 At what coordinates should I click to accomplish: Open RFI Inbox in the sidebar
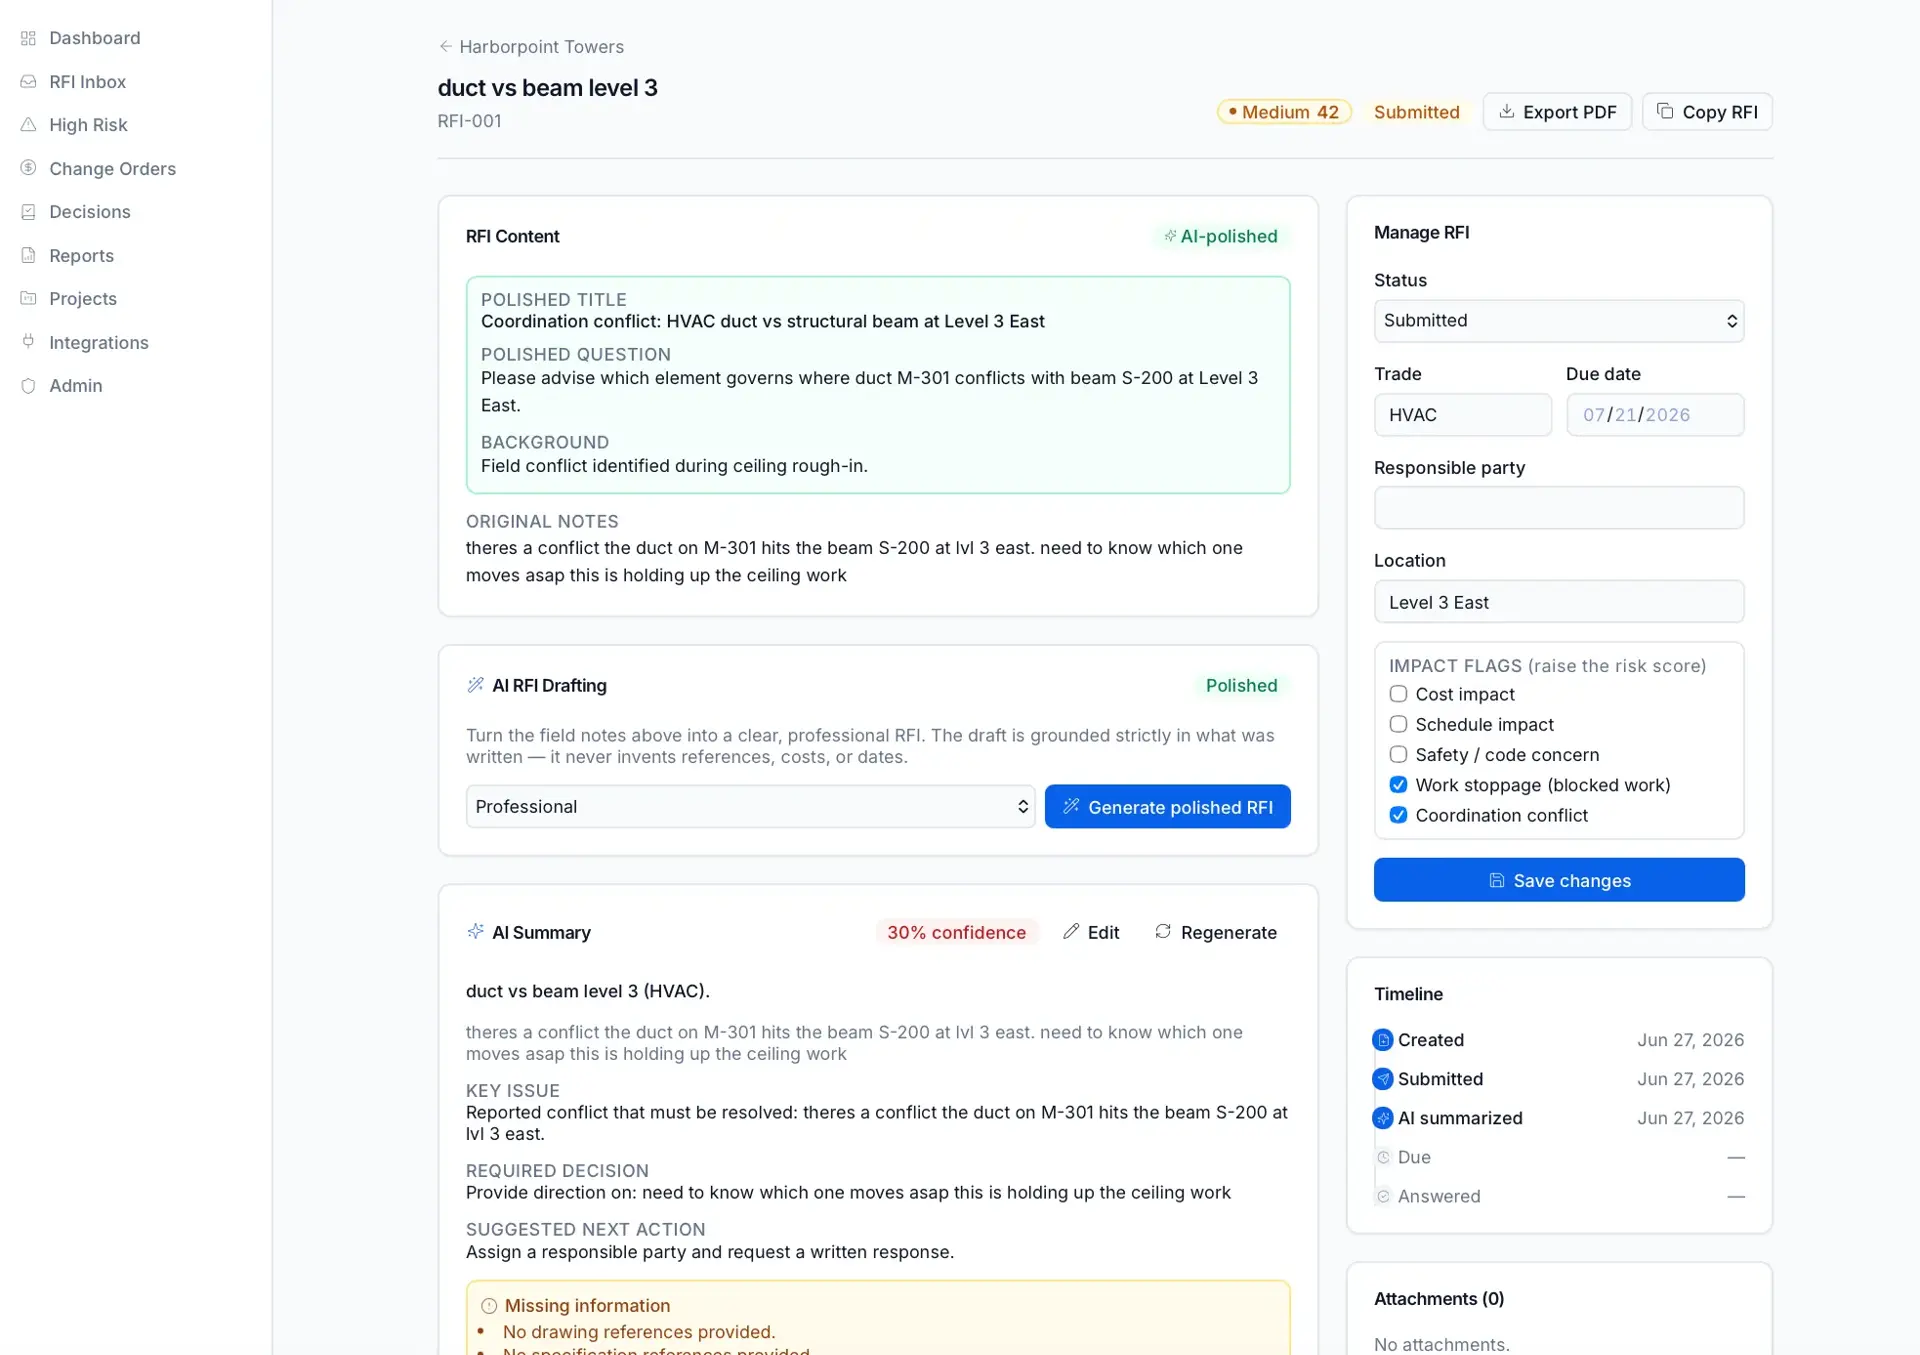[x=88, y=82]
